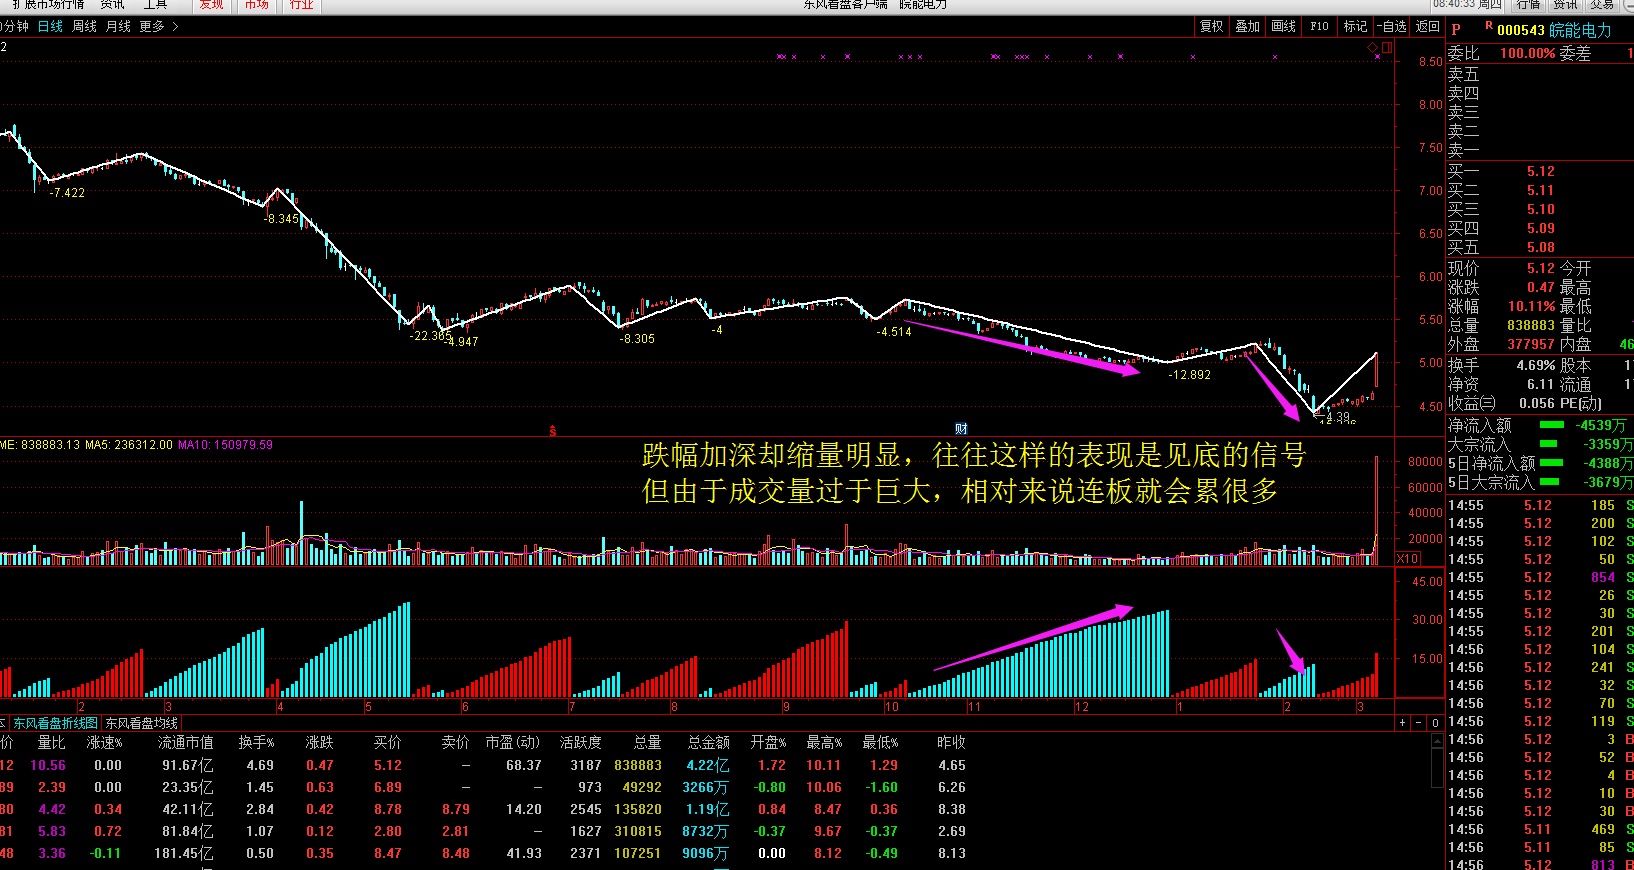
Task: Click total amount cell 3266万
Action: coord(706,787)
